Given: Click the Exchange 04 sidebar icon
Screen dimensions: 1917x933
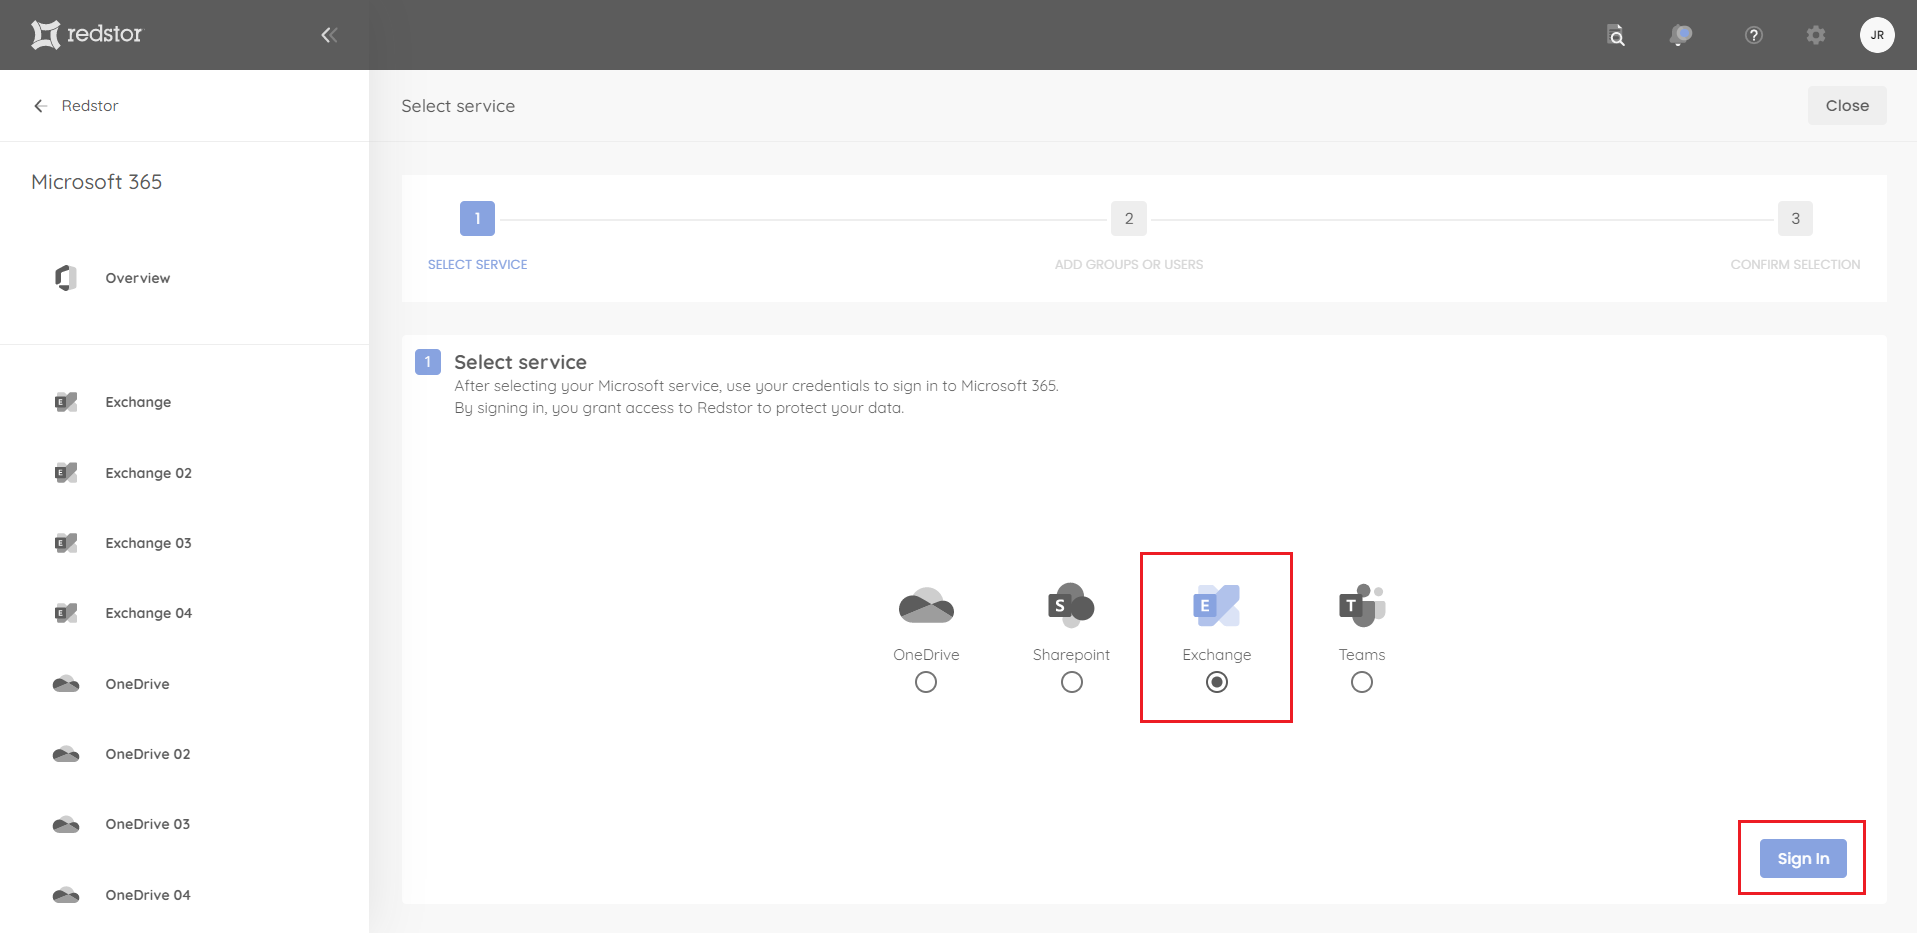Looking at the screenshot, I should pyautogui.click(x=66, y=613).
